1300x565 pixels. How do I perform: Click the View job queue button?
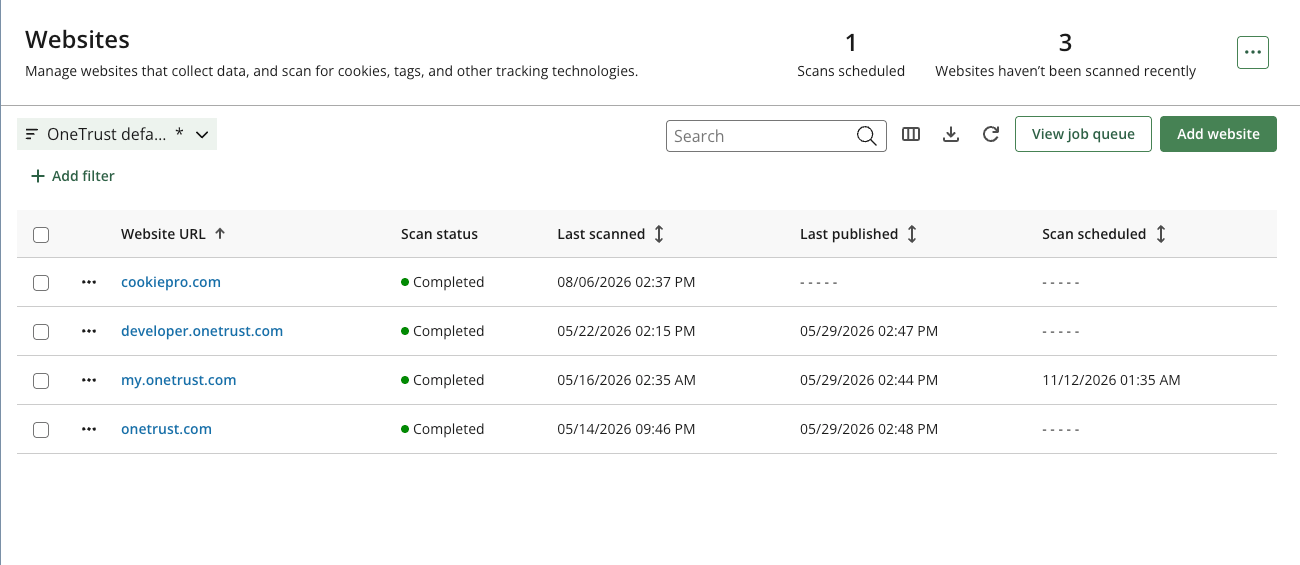coord(1083,134)
